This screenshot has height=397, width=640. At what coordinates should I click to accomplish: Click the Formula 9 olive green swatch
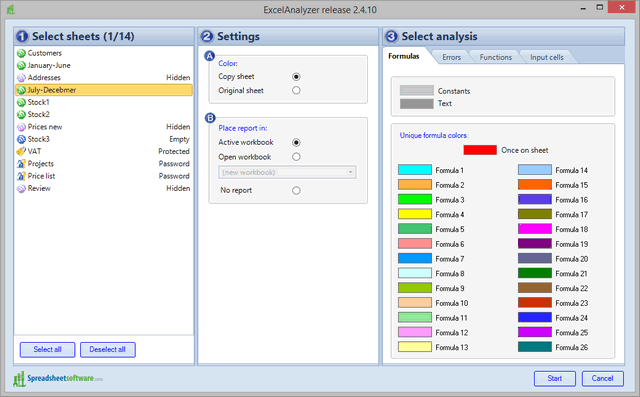pos(415,288)
